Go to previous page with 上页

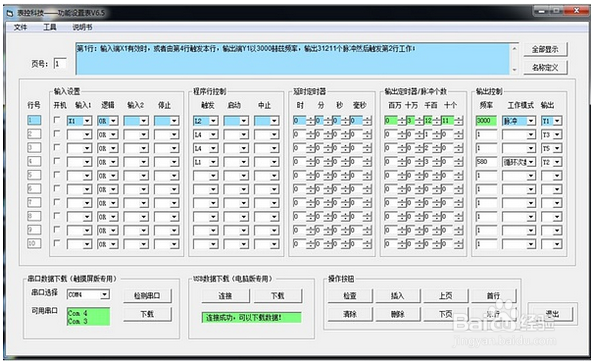tap(446, 296)
